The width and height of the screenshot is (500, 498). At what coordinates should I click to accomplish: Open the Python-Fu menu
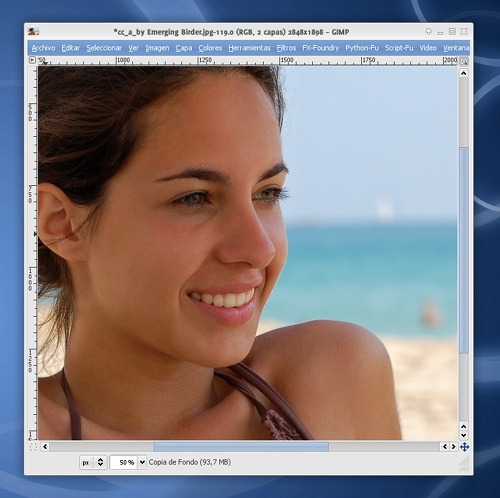pos(362,48)
